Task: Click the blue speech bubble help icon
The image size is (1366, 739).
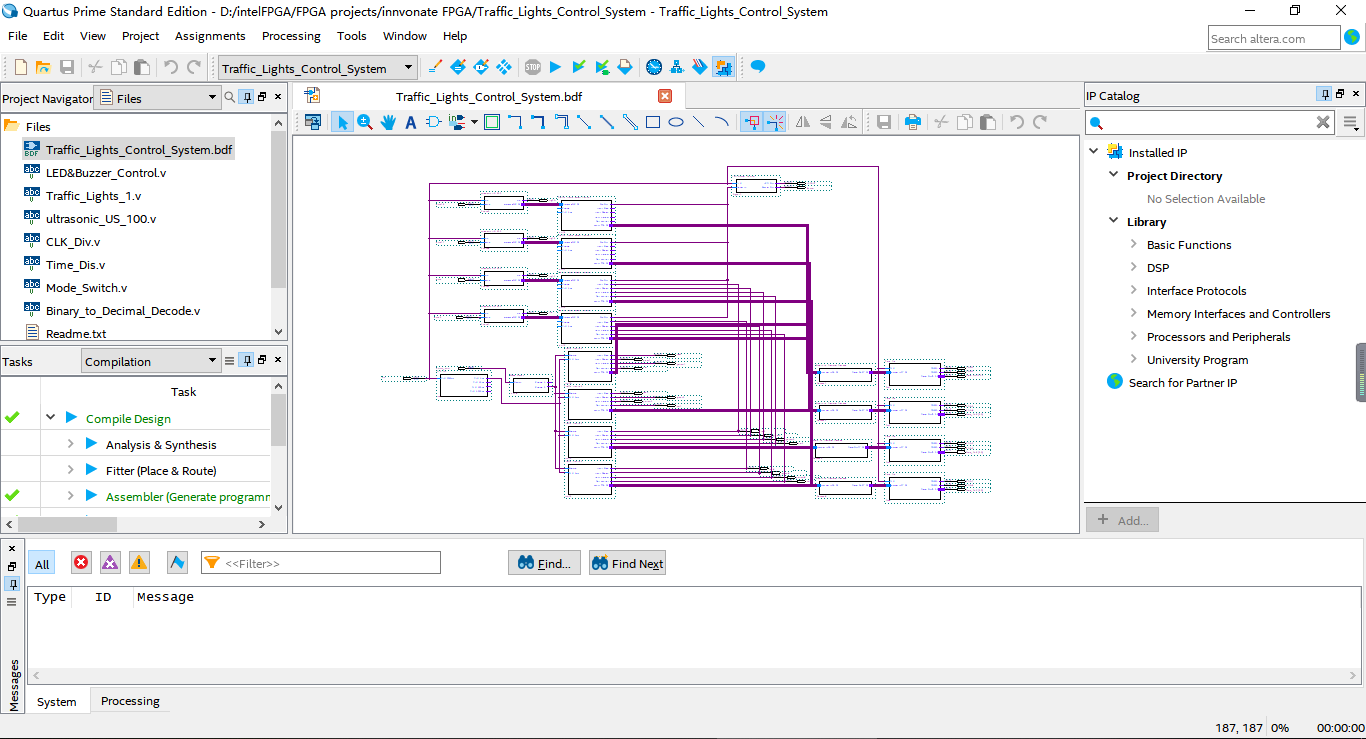Action: [x=758, y=67]
